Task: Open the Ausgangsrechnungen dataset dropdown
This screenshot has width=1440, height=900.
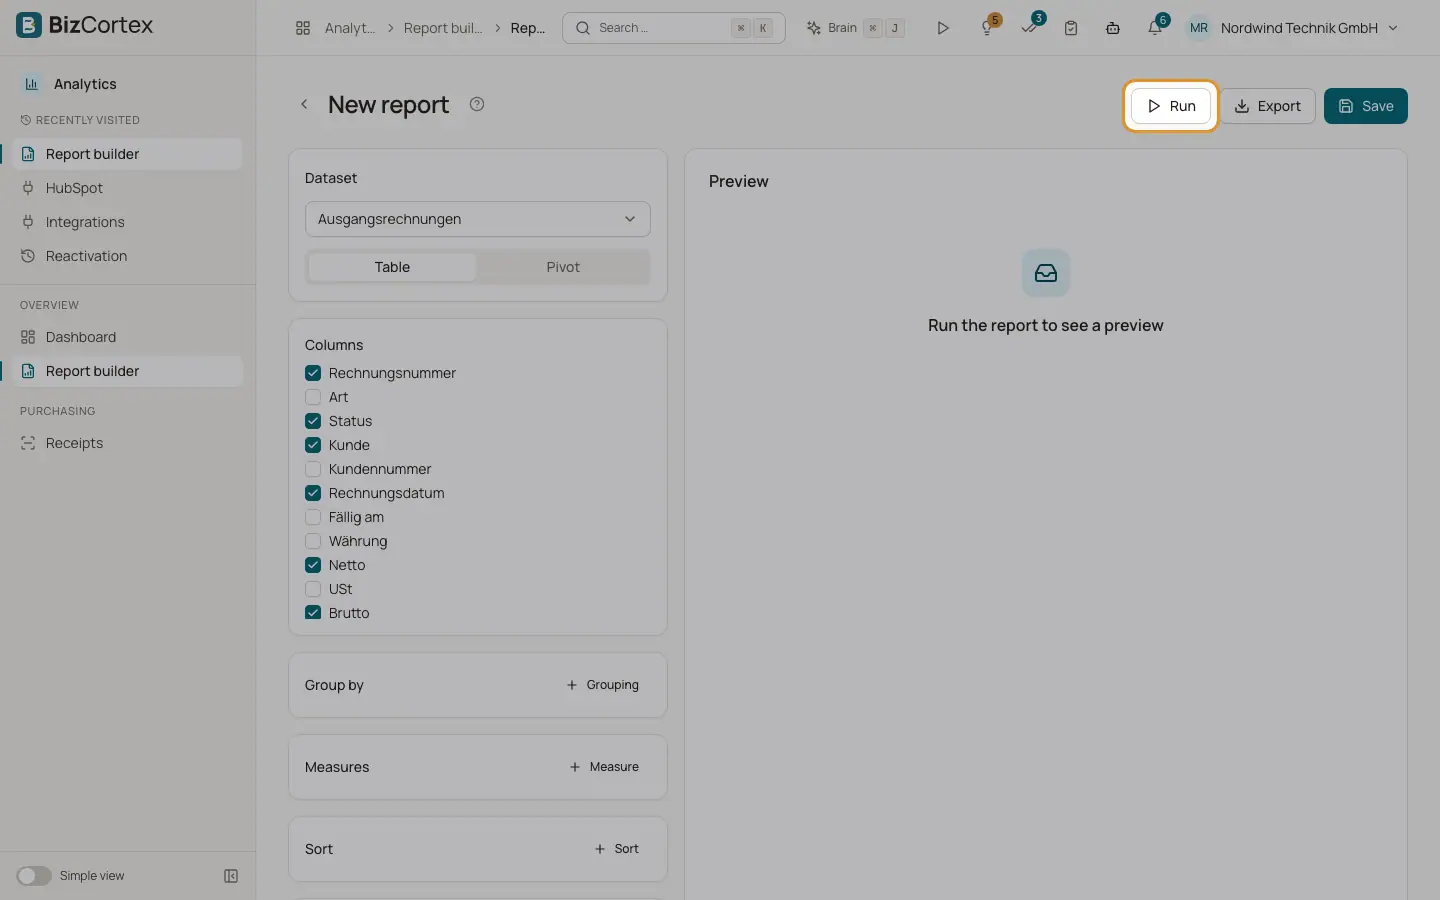Action: pos(477,219)
